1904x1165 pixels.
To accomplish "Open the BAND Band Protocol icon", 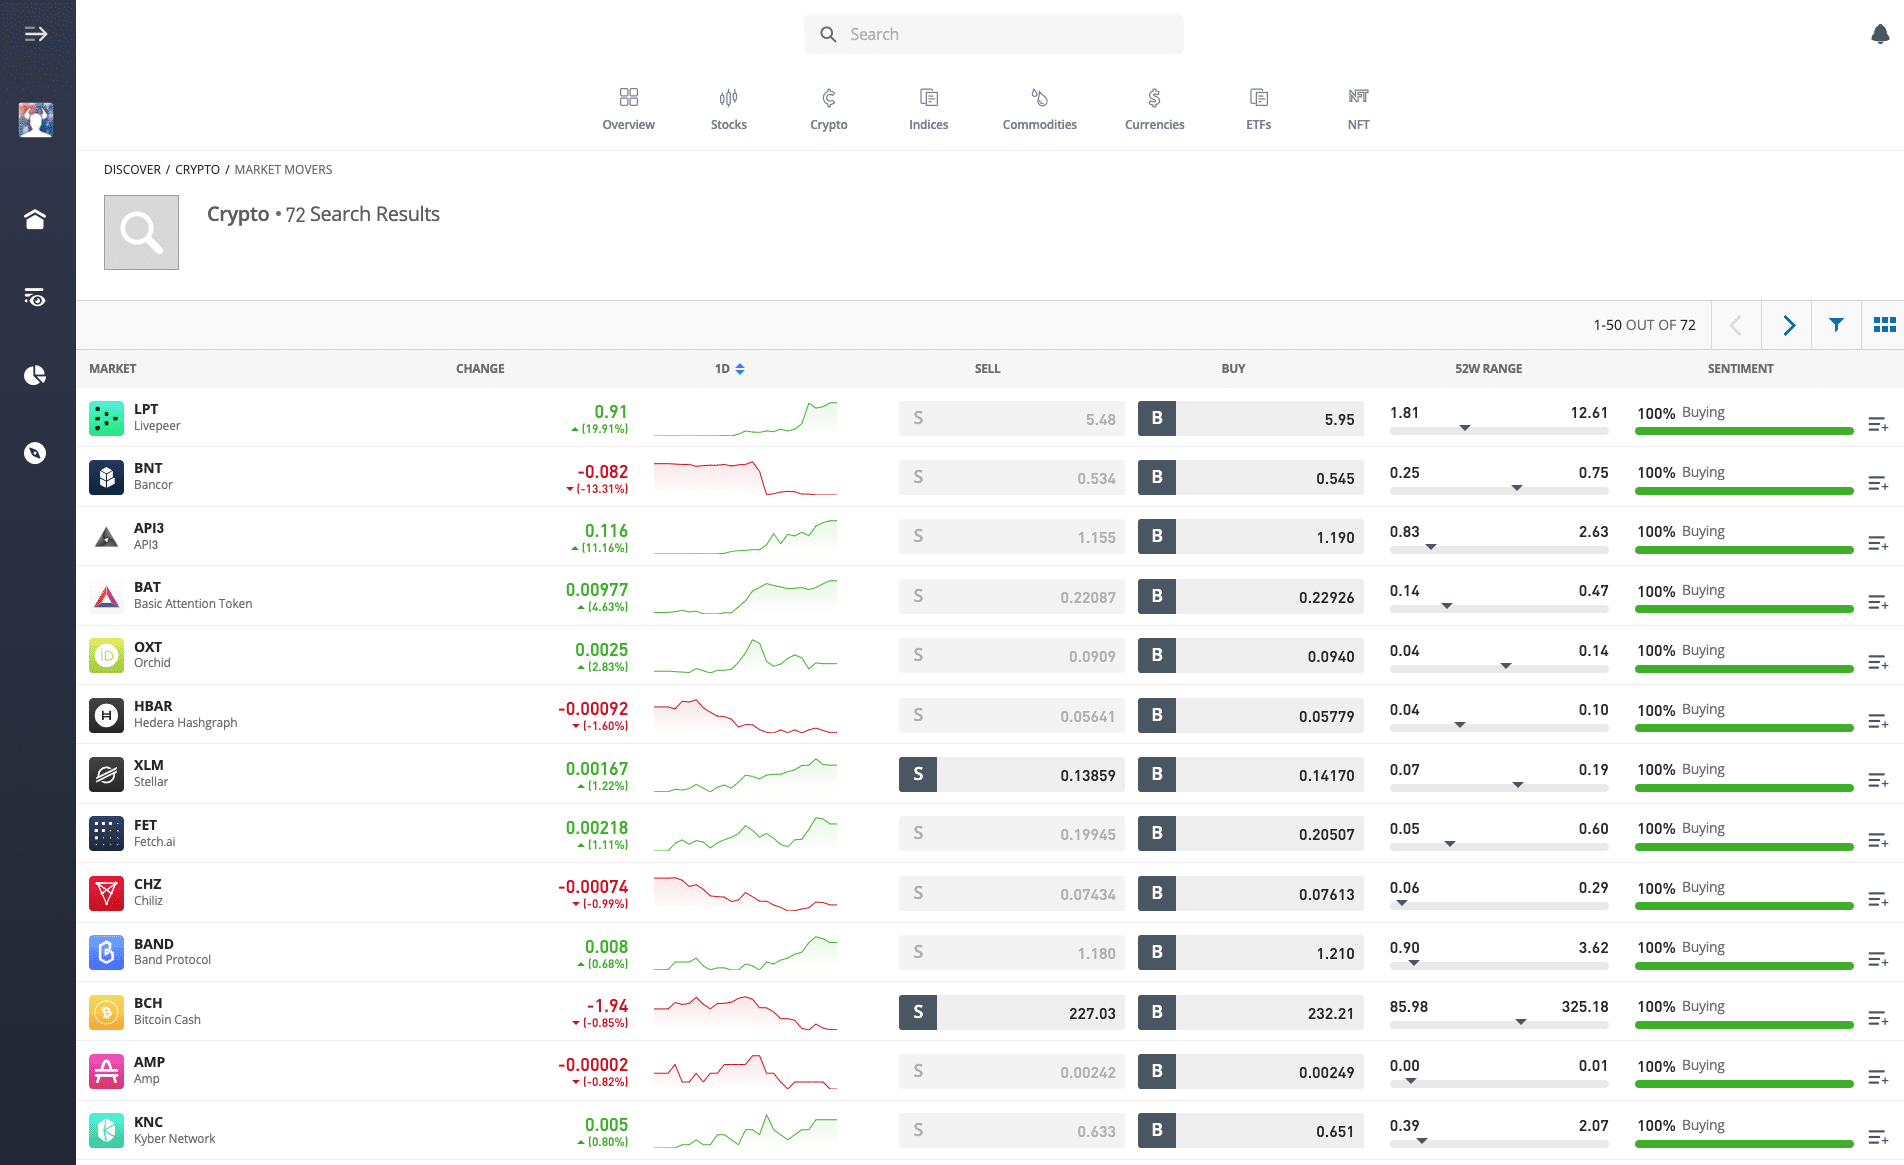I will (106, 952).
